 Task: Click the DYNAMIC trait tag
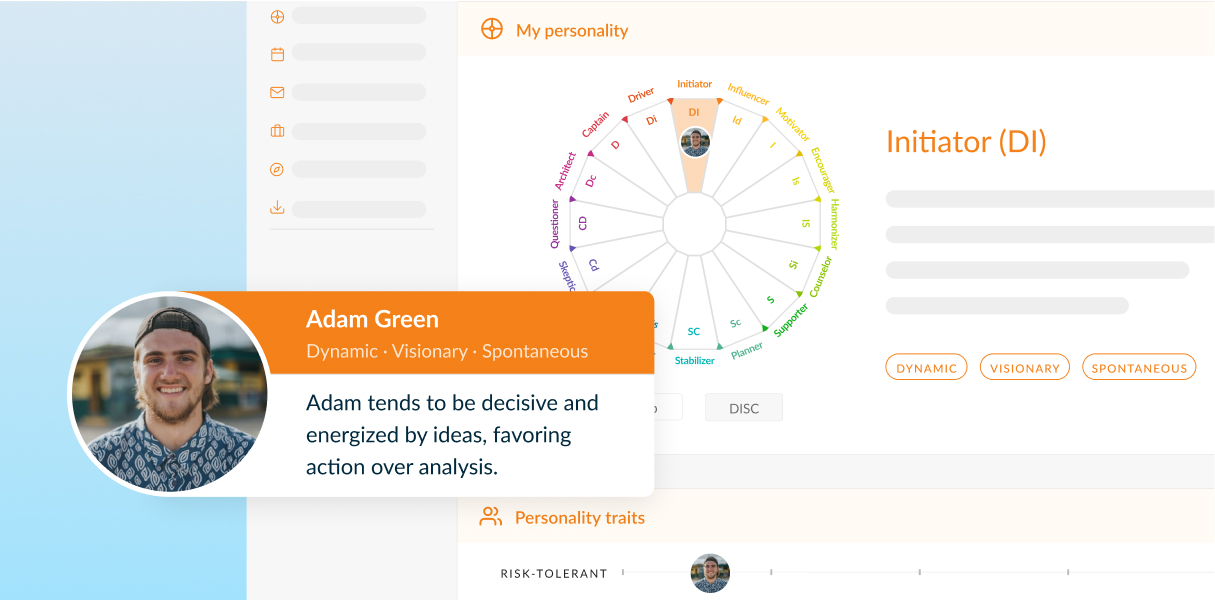click(926, 368)
